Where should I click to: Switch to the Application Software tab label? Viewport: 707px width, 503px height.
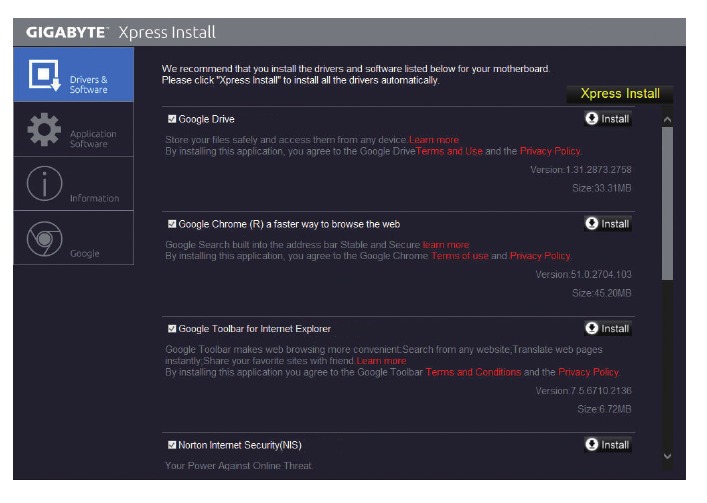[x=93, y=139]
